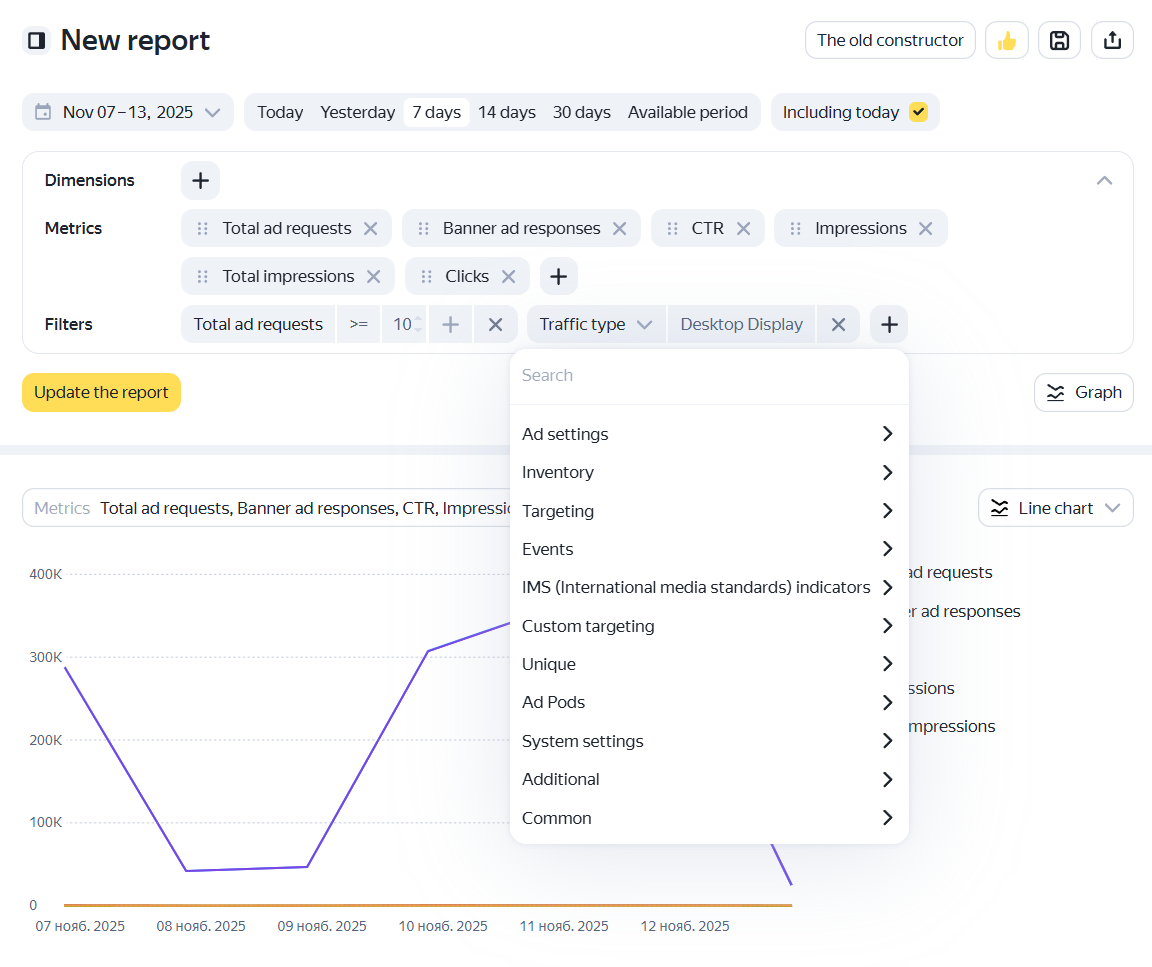The height and width of the screenshot is (967, 1152).
Task: Click the Update the report button
Action: (x=101, y=393)
